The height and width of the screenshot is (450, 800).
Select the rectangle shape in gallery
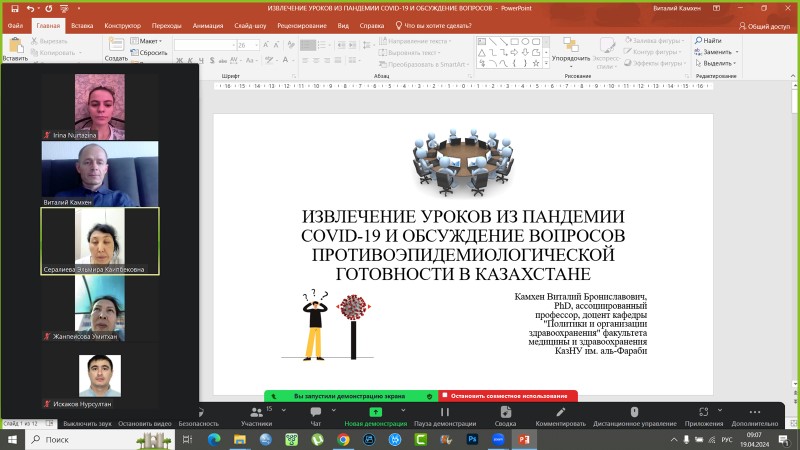click(514, 41)
